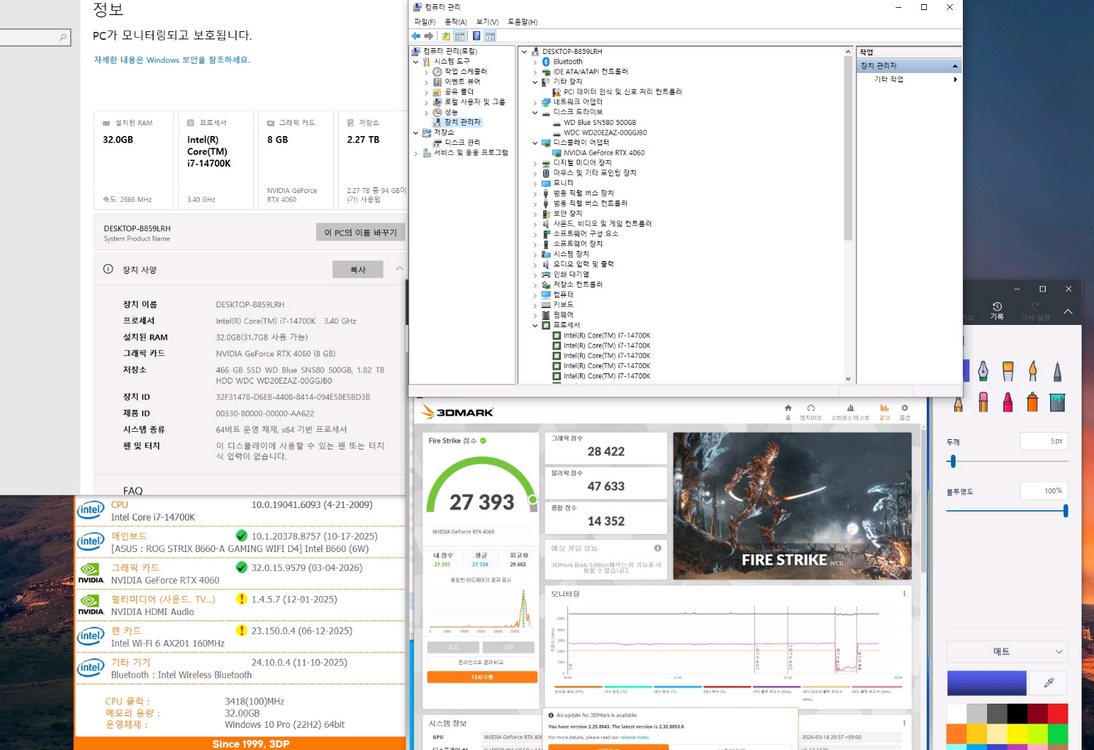Select the crayon tool
Screen dimensions: 1094x750
pos(1008,402)
